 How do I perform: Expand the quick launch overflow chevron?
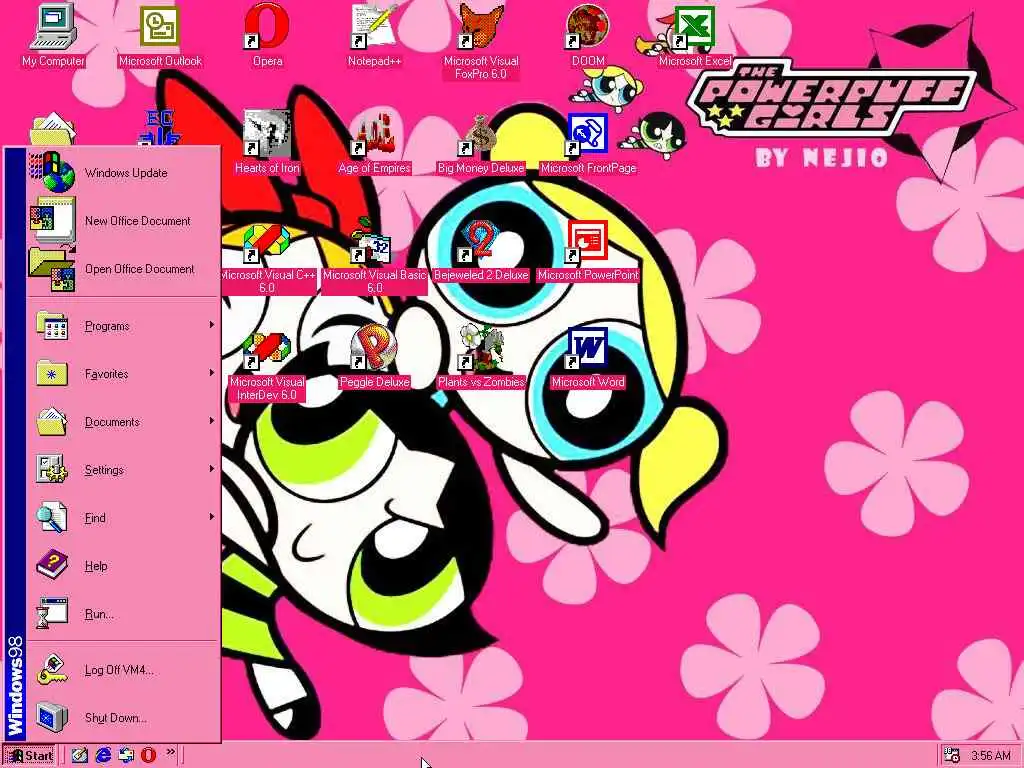170,752
